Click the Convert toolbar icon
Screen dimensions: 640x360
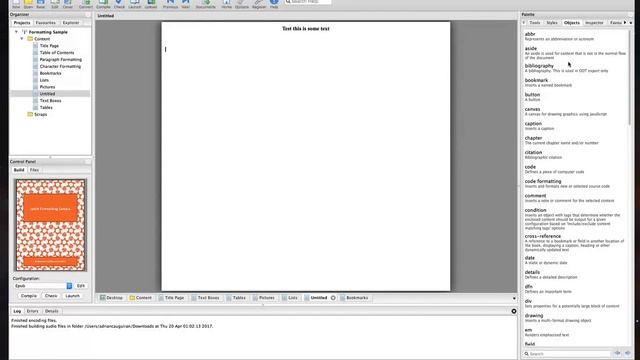[86, 4]
